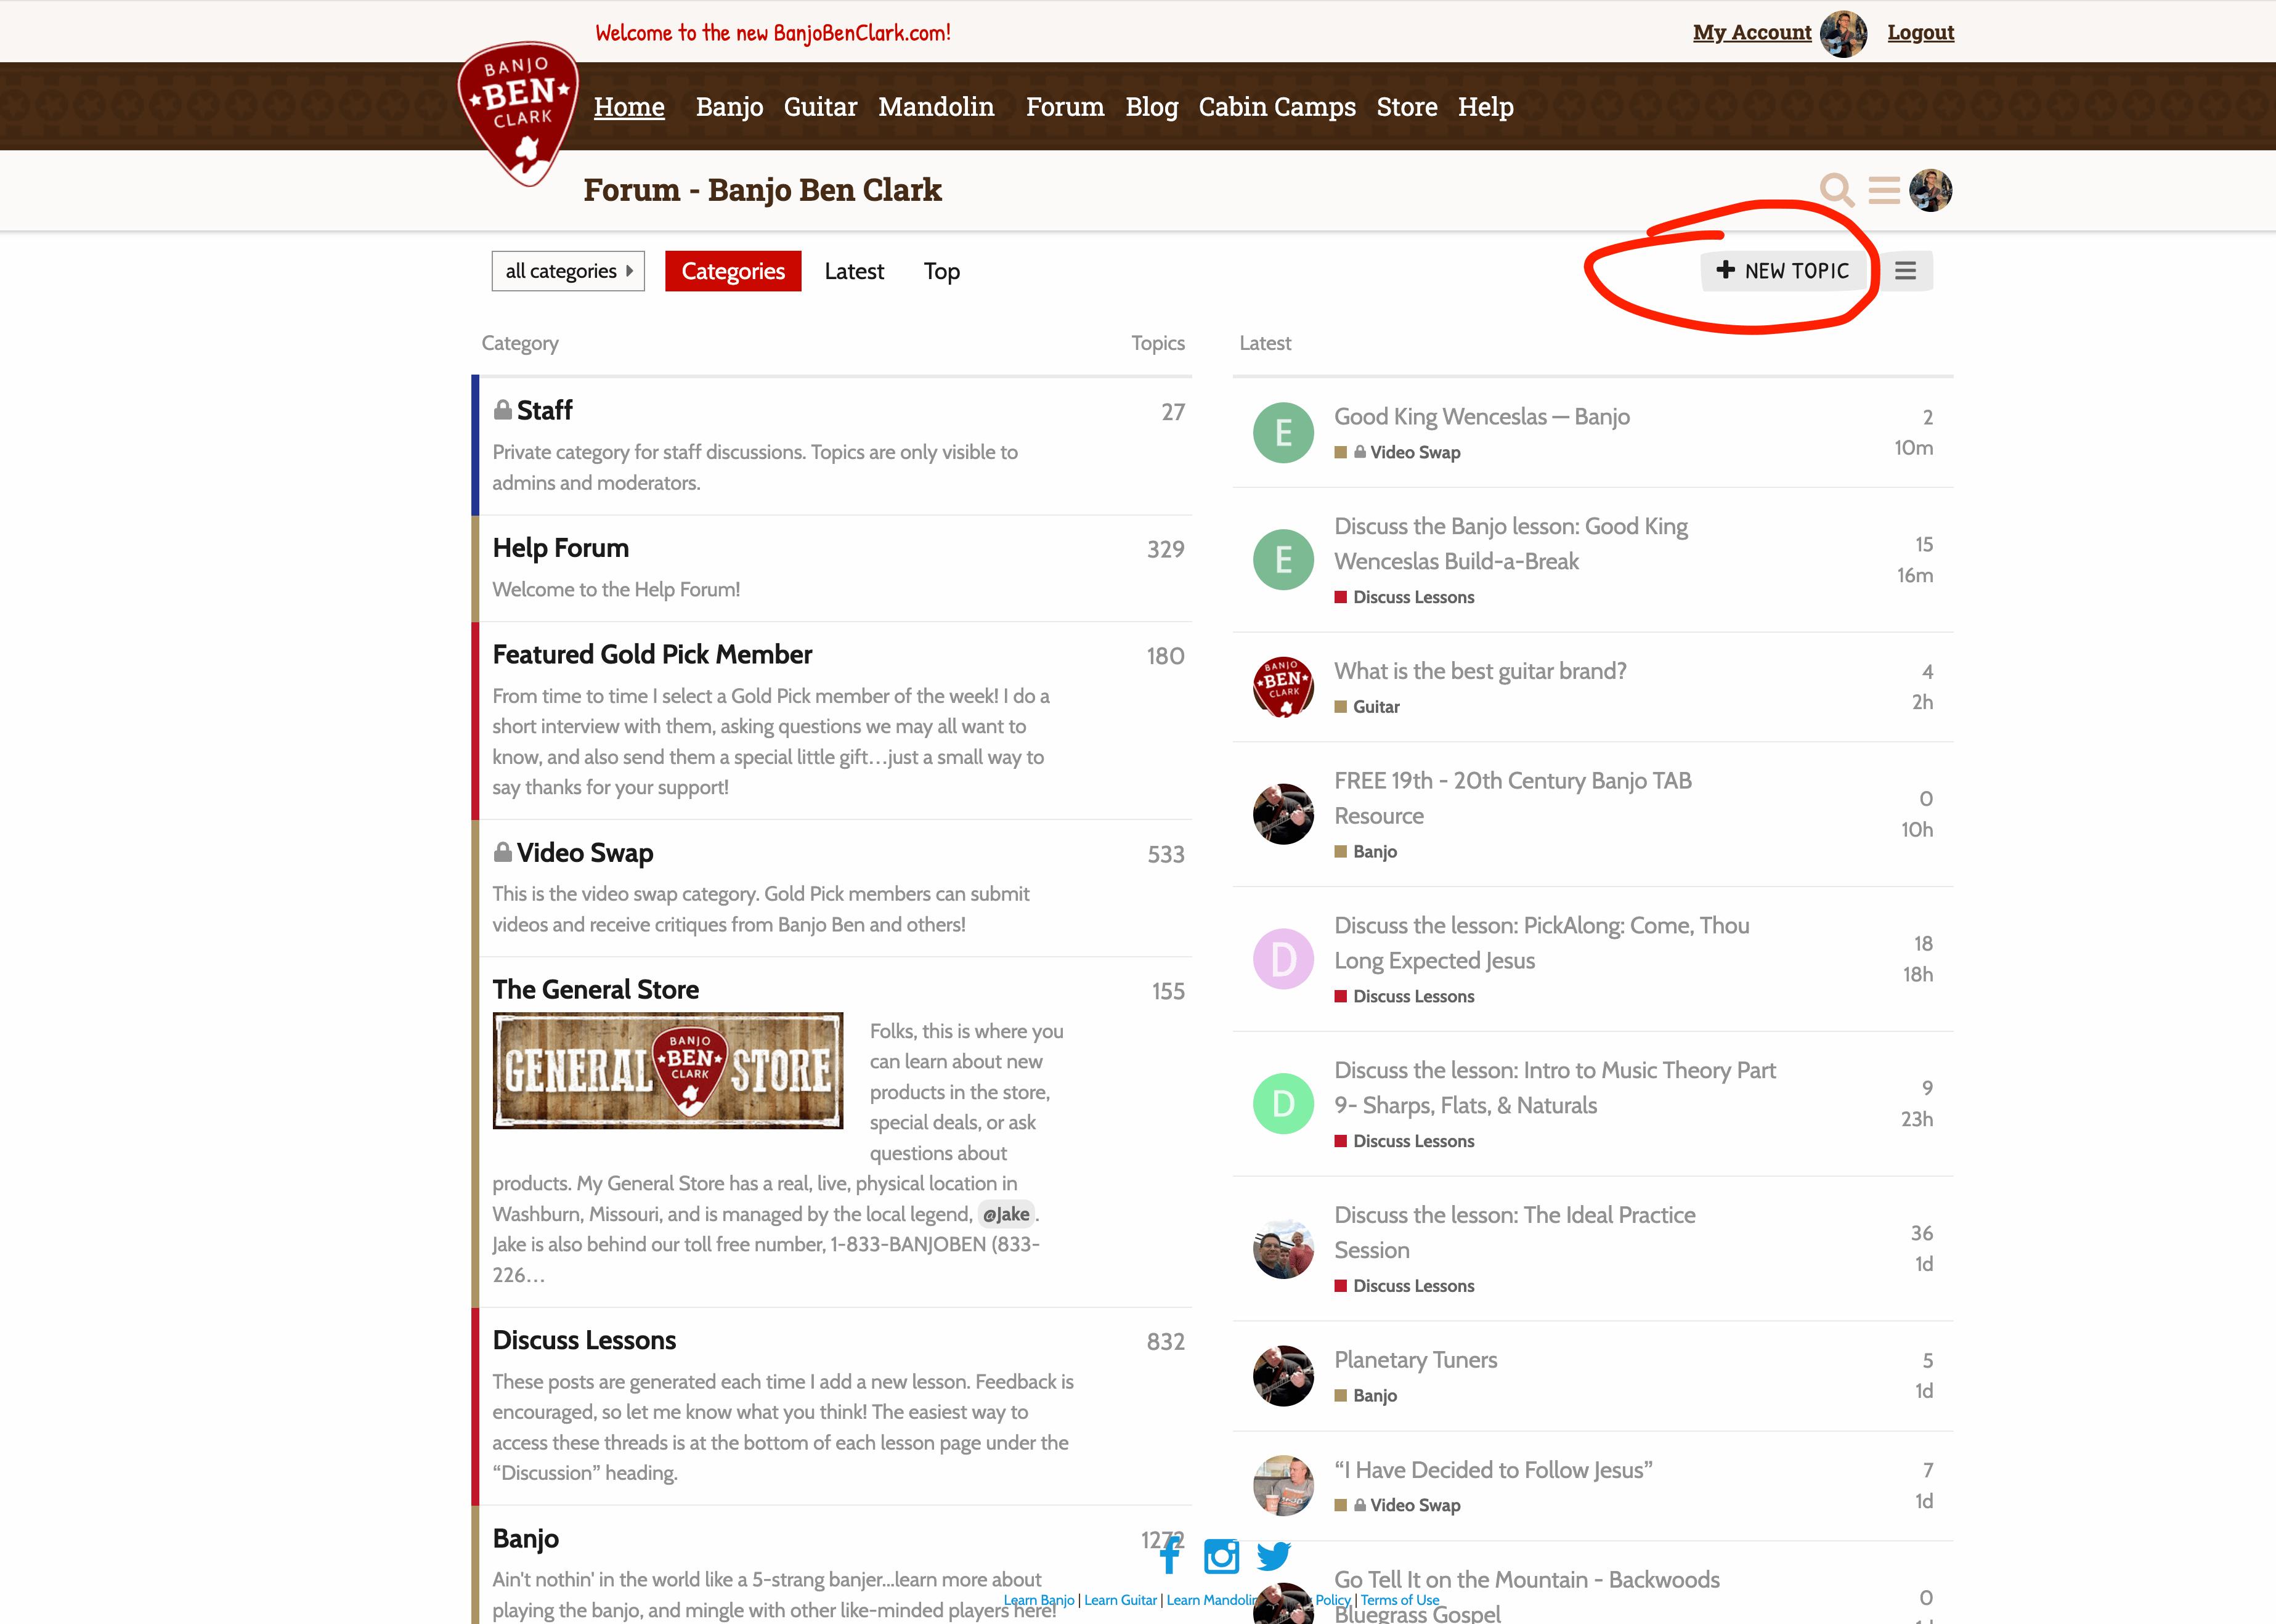Image resolution: width=2276 pixels, height=1624 pixels.
Task: Switch to the Latest tab
Action: click(854, 271)
